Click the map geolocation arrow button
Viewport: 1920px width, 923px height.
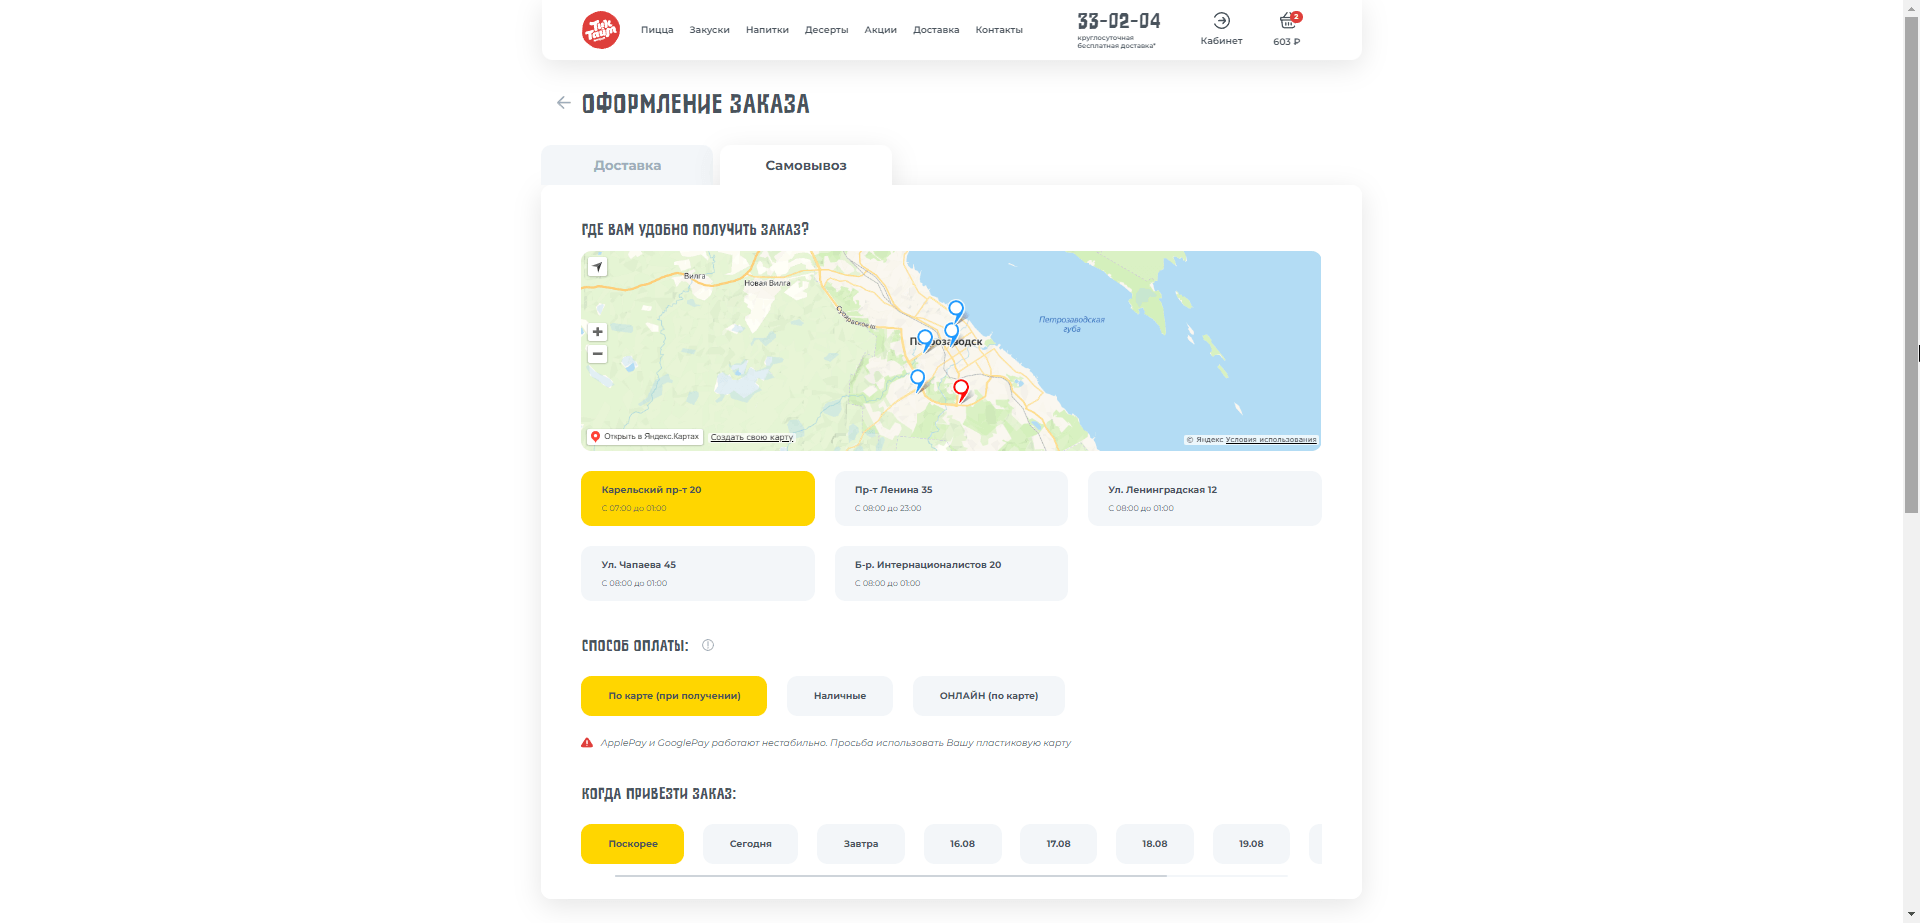click(x=597, y=267)
